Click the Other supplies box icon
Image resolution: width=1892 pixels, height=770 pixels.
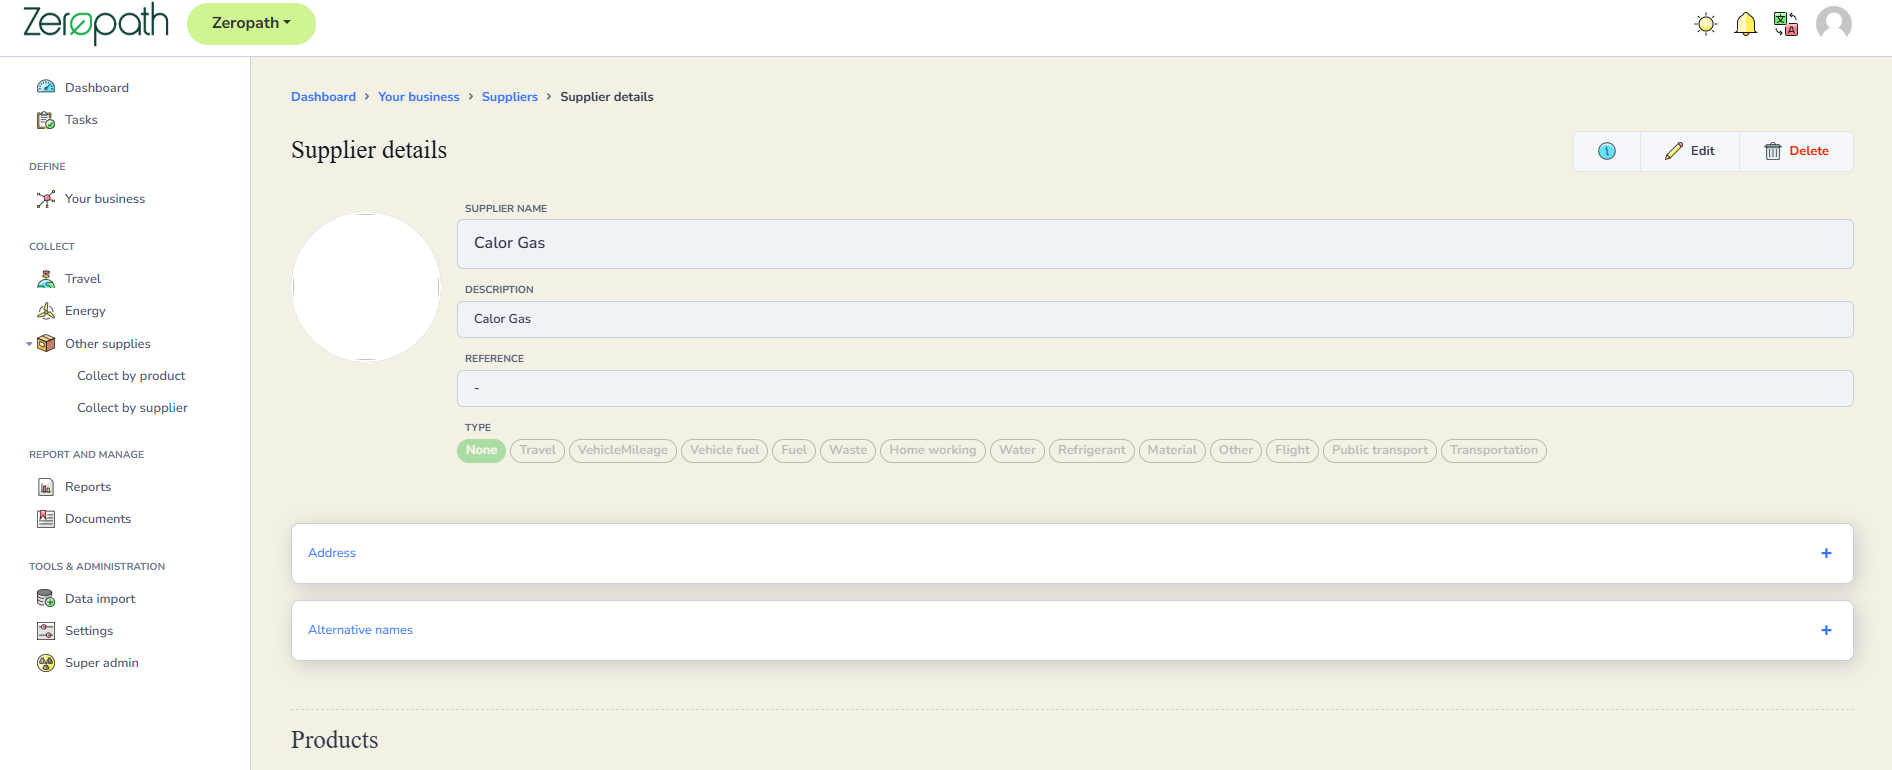(x=46, y=343)
